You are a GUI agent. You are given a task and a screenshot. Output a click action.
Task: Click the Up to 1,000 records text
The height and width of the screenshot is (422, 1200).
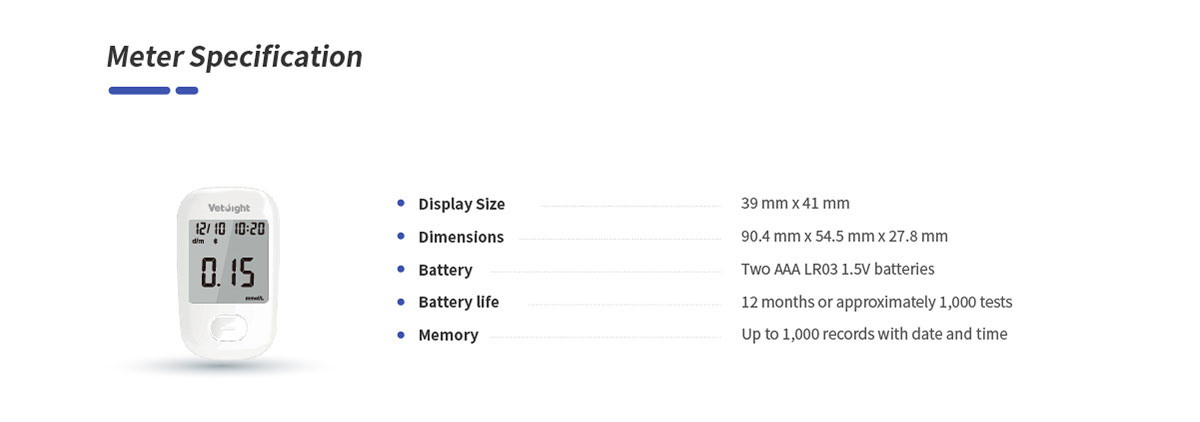click(874, 334)
